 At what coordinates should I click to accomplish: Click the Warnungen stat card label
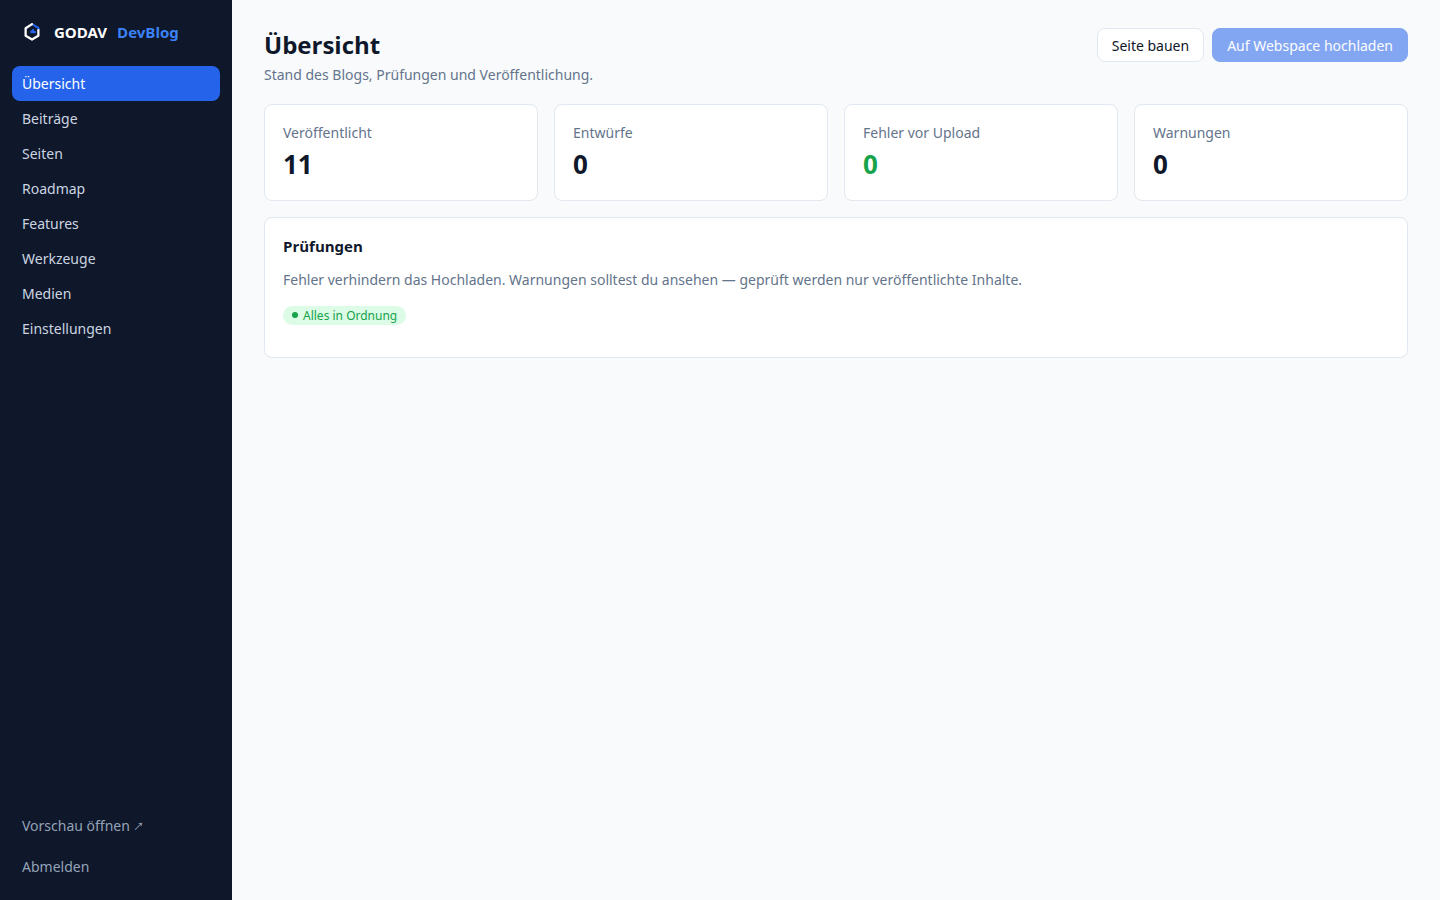point(1191,133)
